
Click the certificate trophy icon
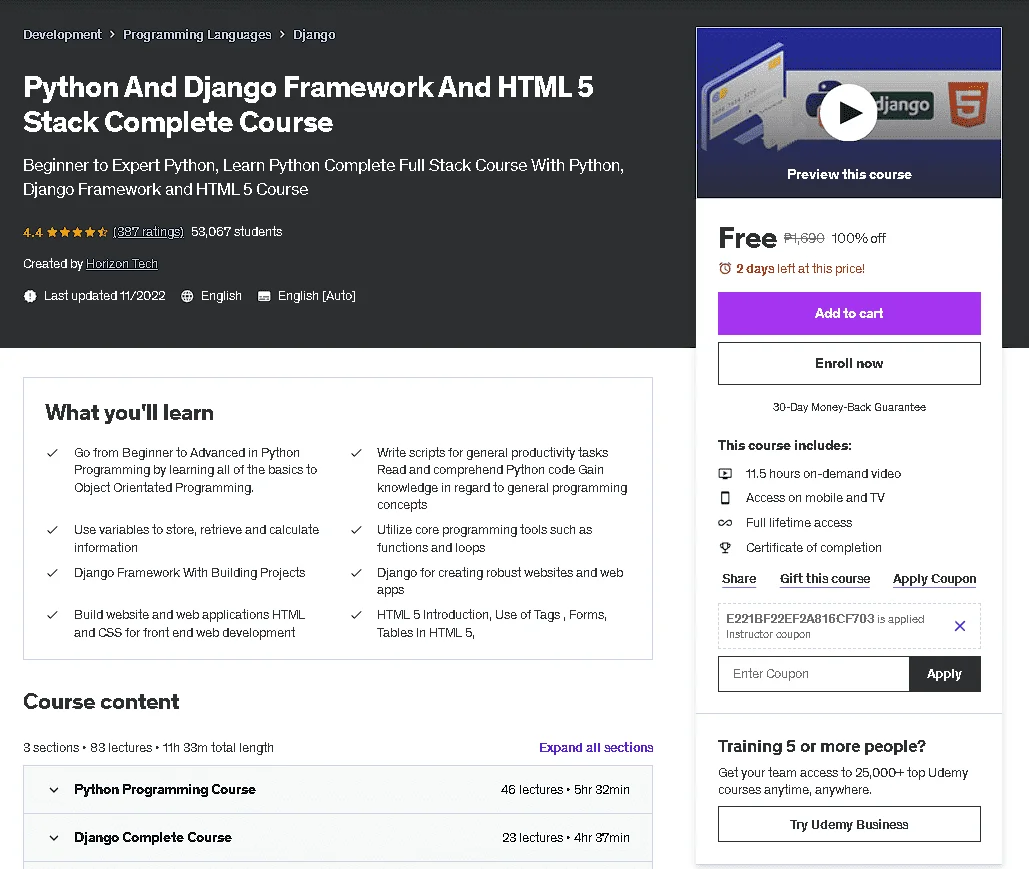tap(725, 547)
